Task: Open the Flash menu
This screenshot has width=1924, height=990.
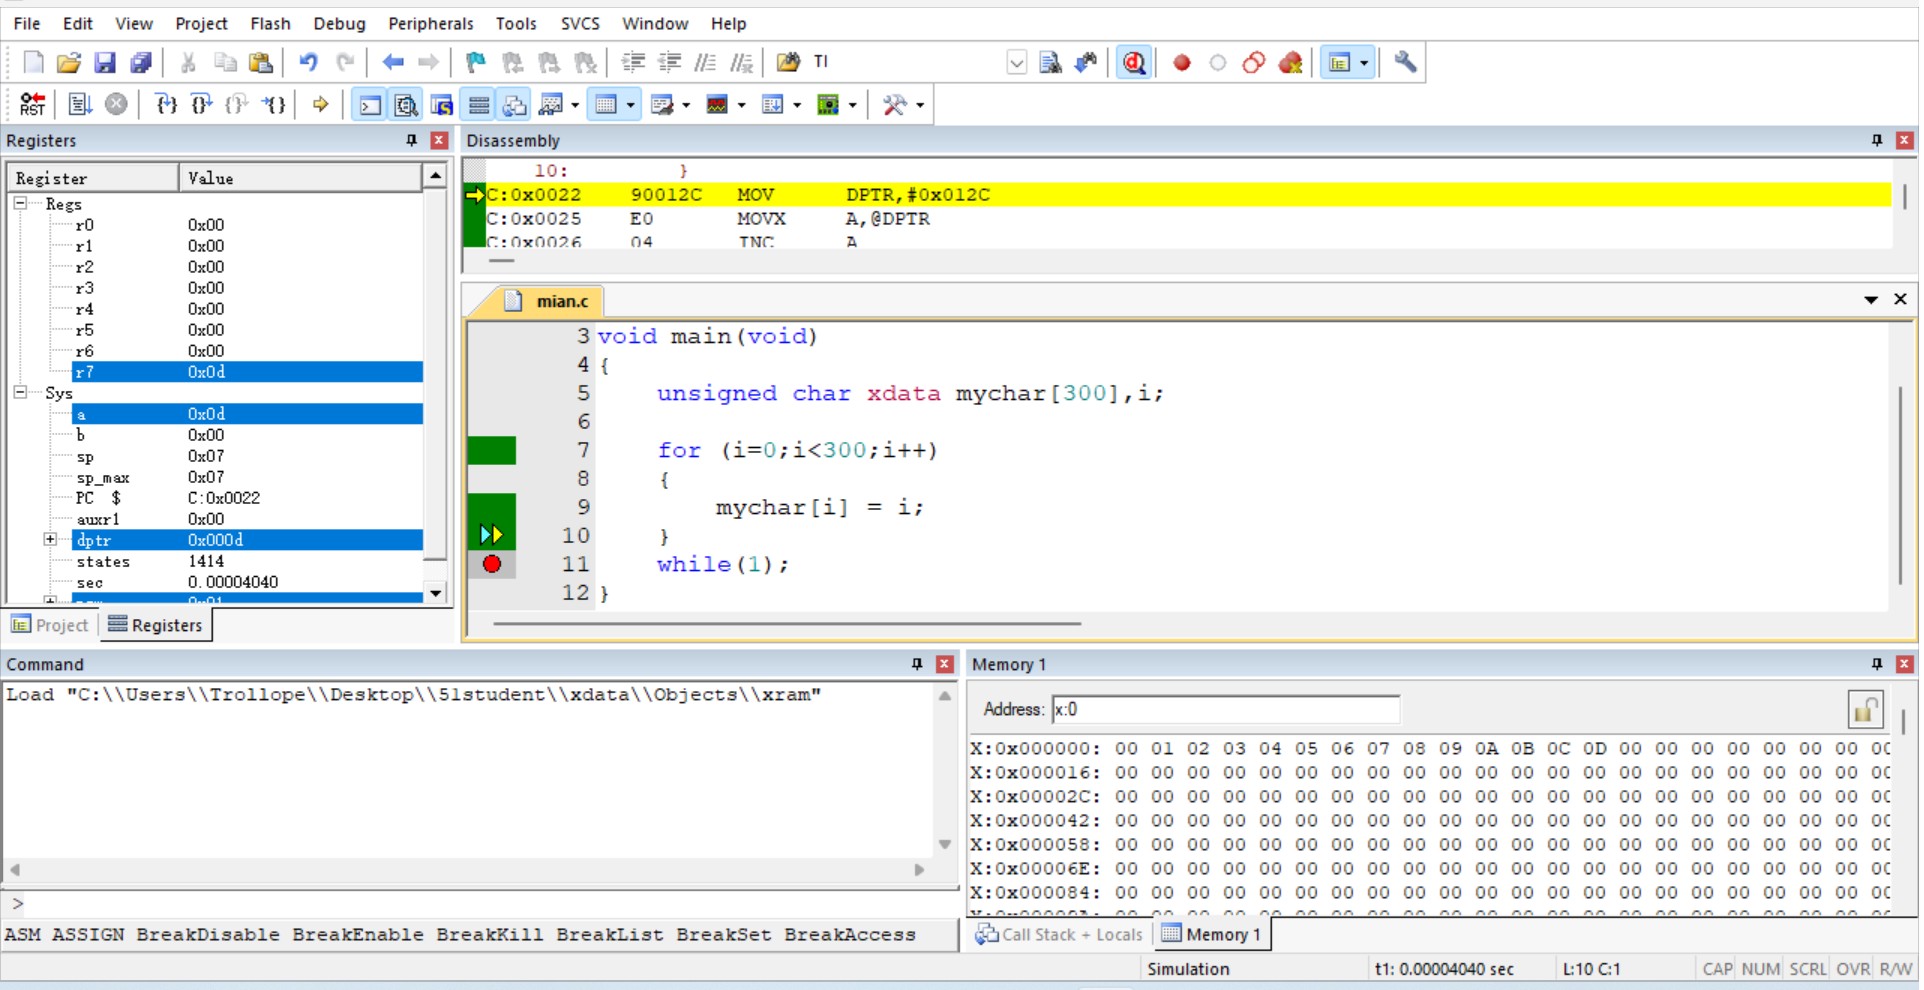Action: (270, 23)
